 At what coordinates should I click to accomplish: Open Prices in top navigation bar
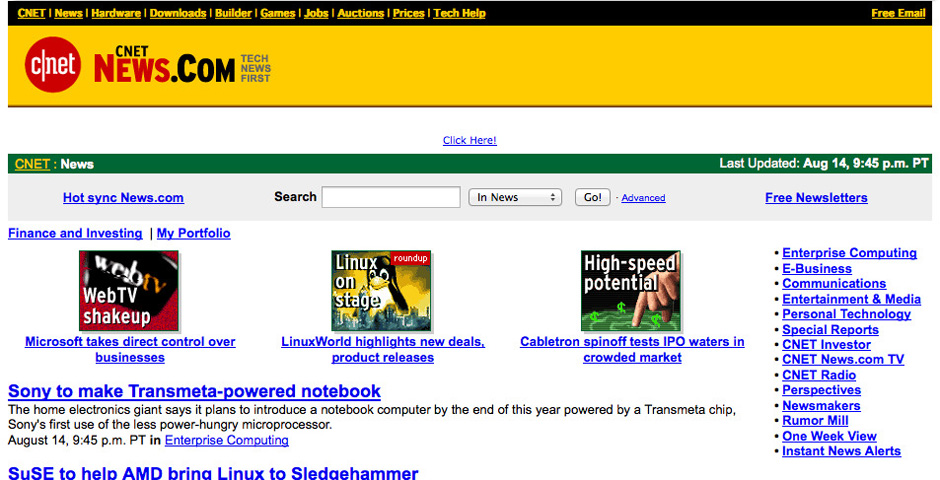coord(409,13)
